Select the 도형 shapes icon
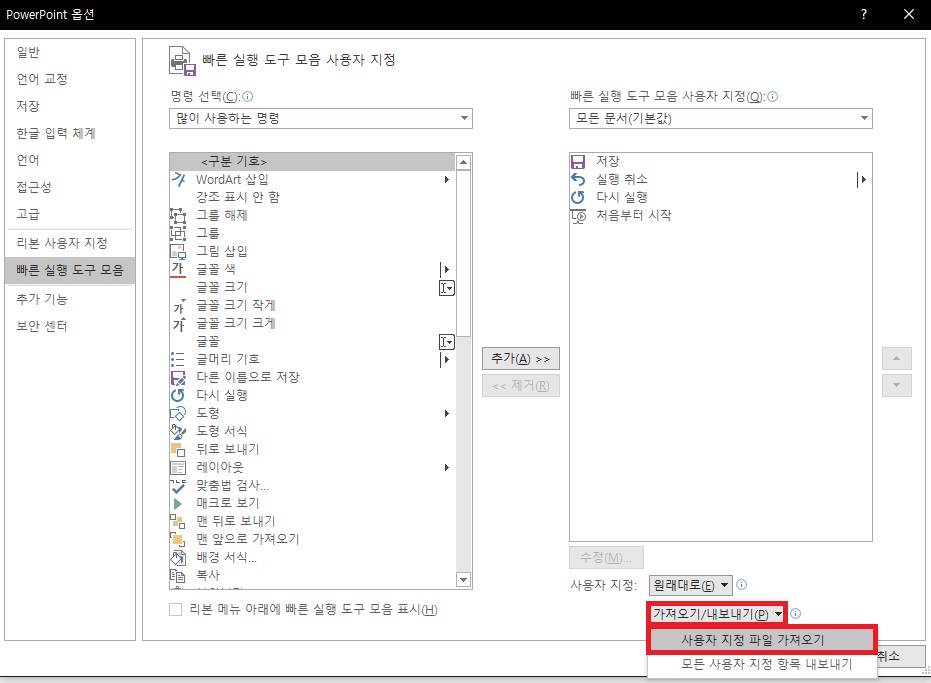Image resolution: width=931 pixels, height=683 pixels. [x=178, y=413]
